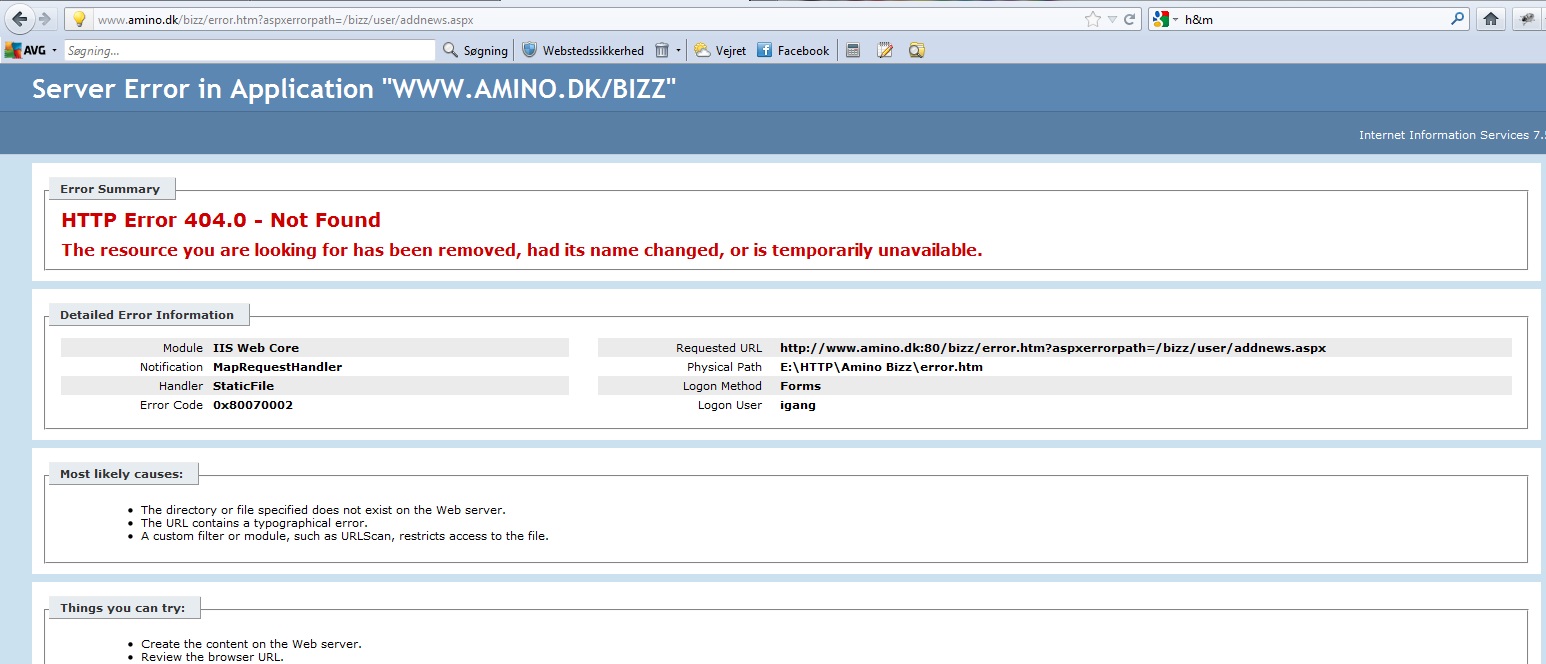The width and height of the screenshot is (1546, 664).
Task: Click the physical path E:\HTTP\Amino Bizz\error.htm
Action: coord(882,367)
